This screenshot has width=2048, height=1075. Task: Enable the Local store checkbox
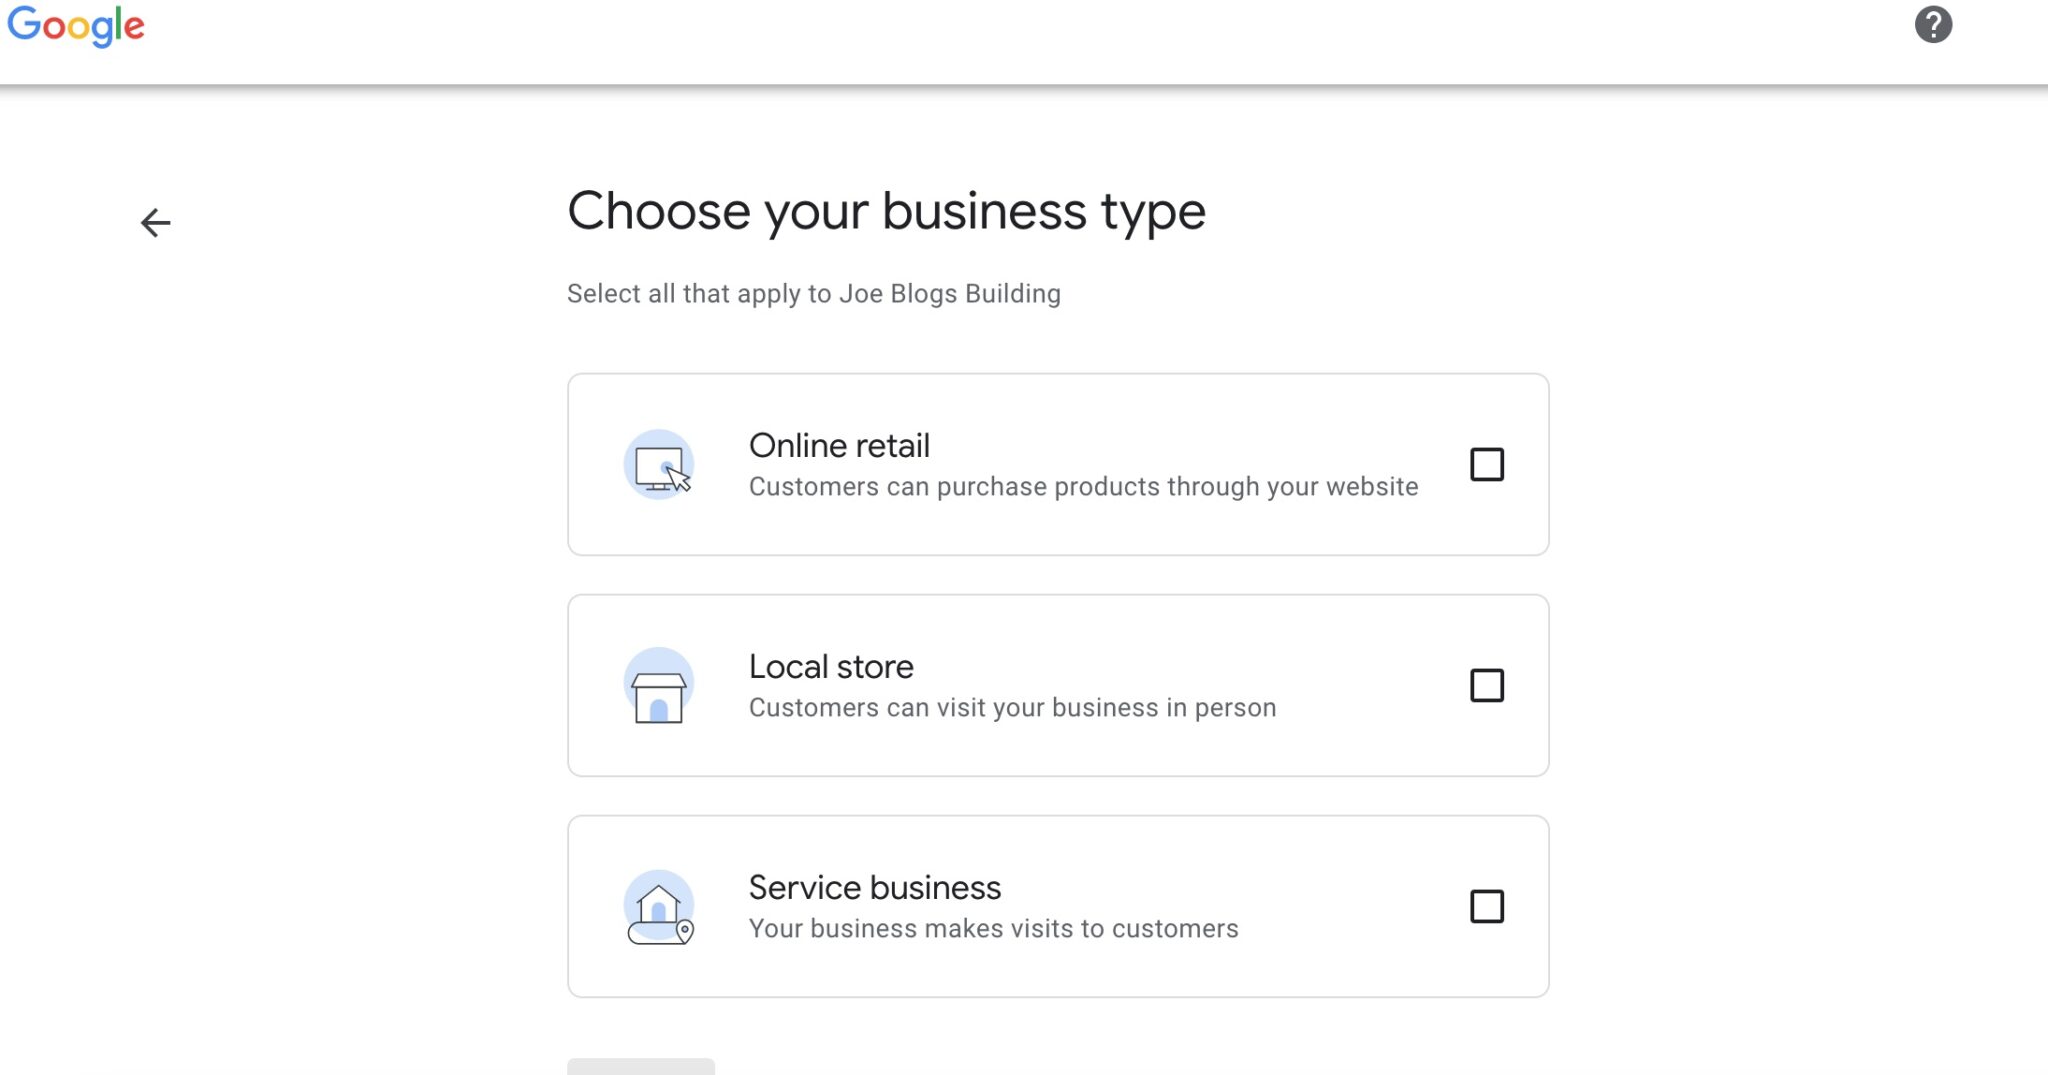pyautogui.click(x=1486, y=686)
